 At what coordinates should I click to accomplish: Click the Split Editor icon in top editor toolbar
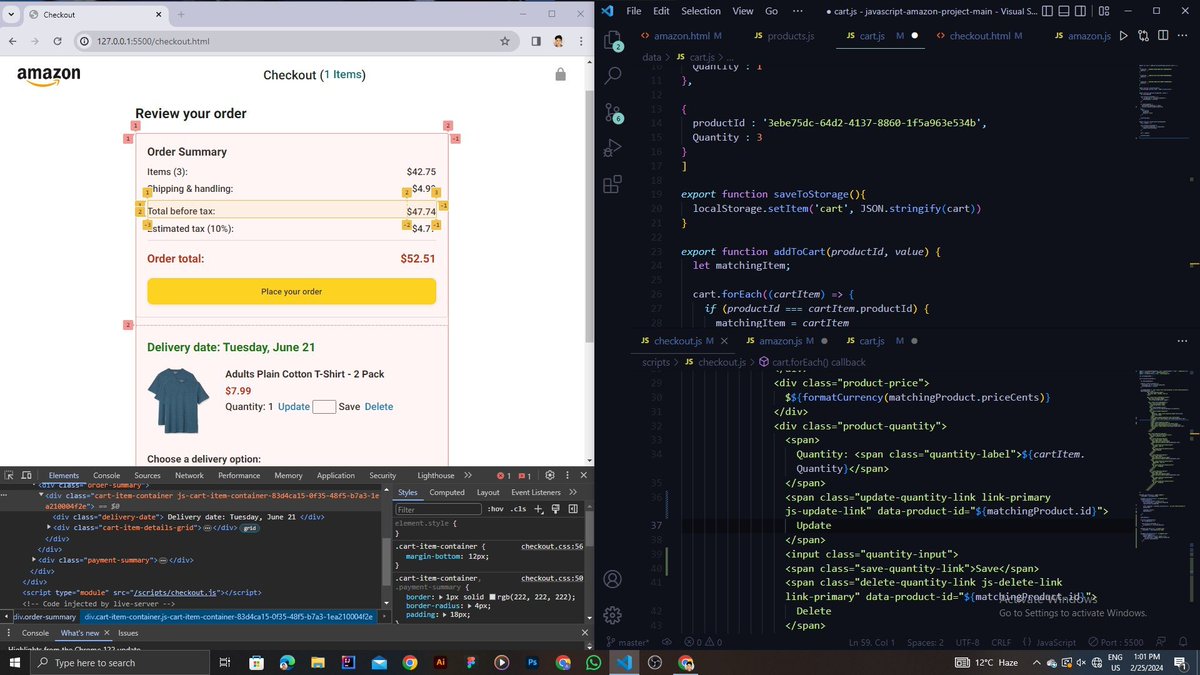coord(1165,36)
